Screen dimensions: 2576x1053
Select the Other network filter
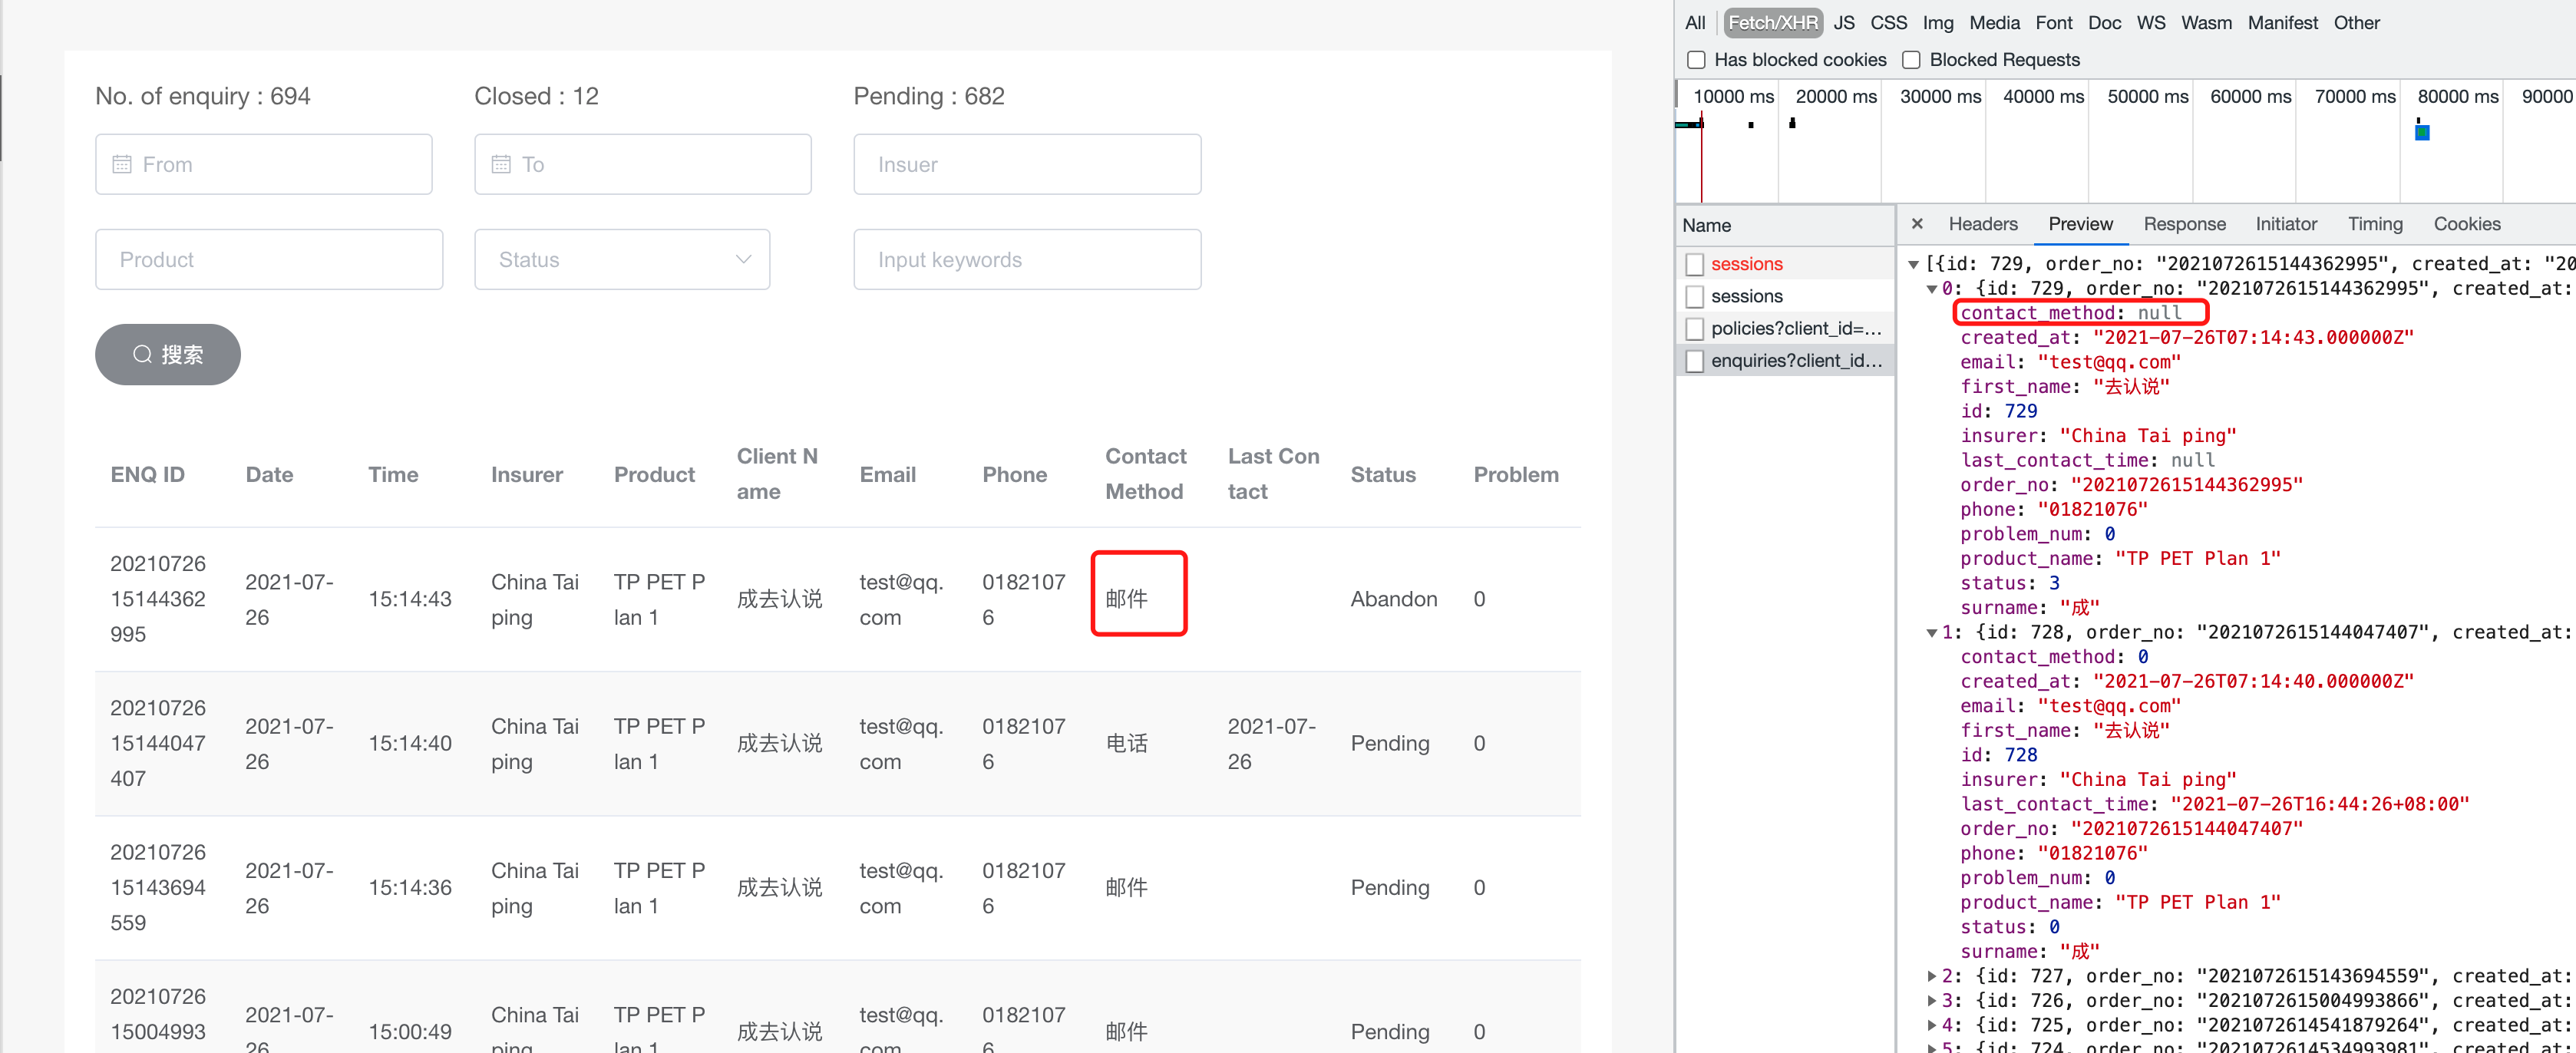(2356, 22)
